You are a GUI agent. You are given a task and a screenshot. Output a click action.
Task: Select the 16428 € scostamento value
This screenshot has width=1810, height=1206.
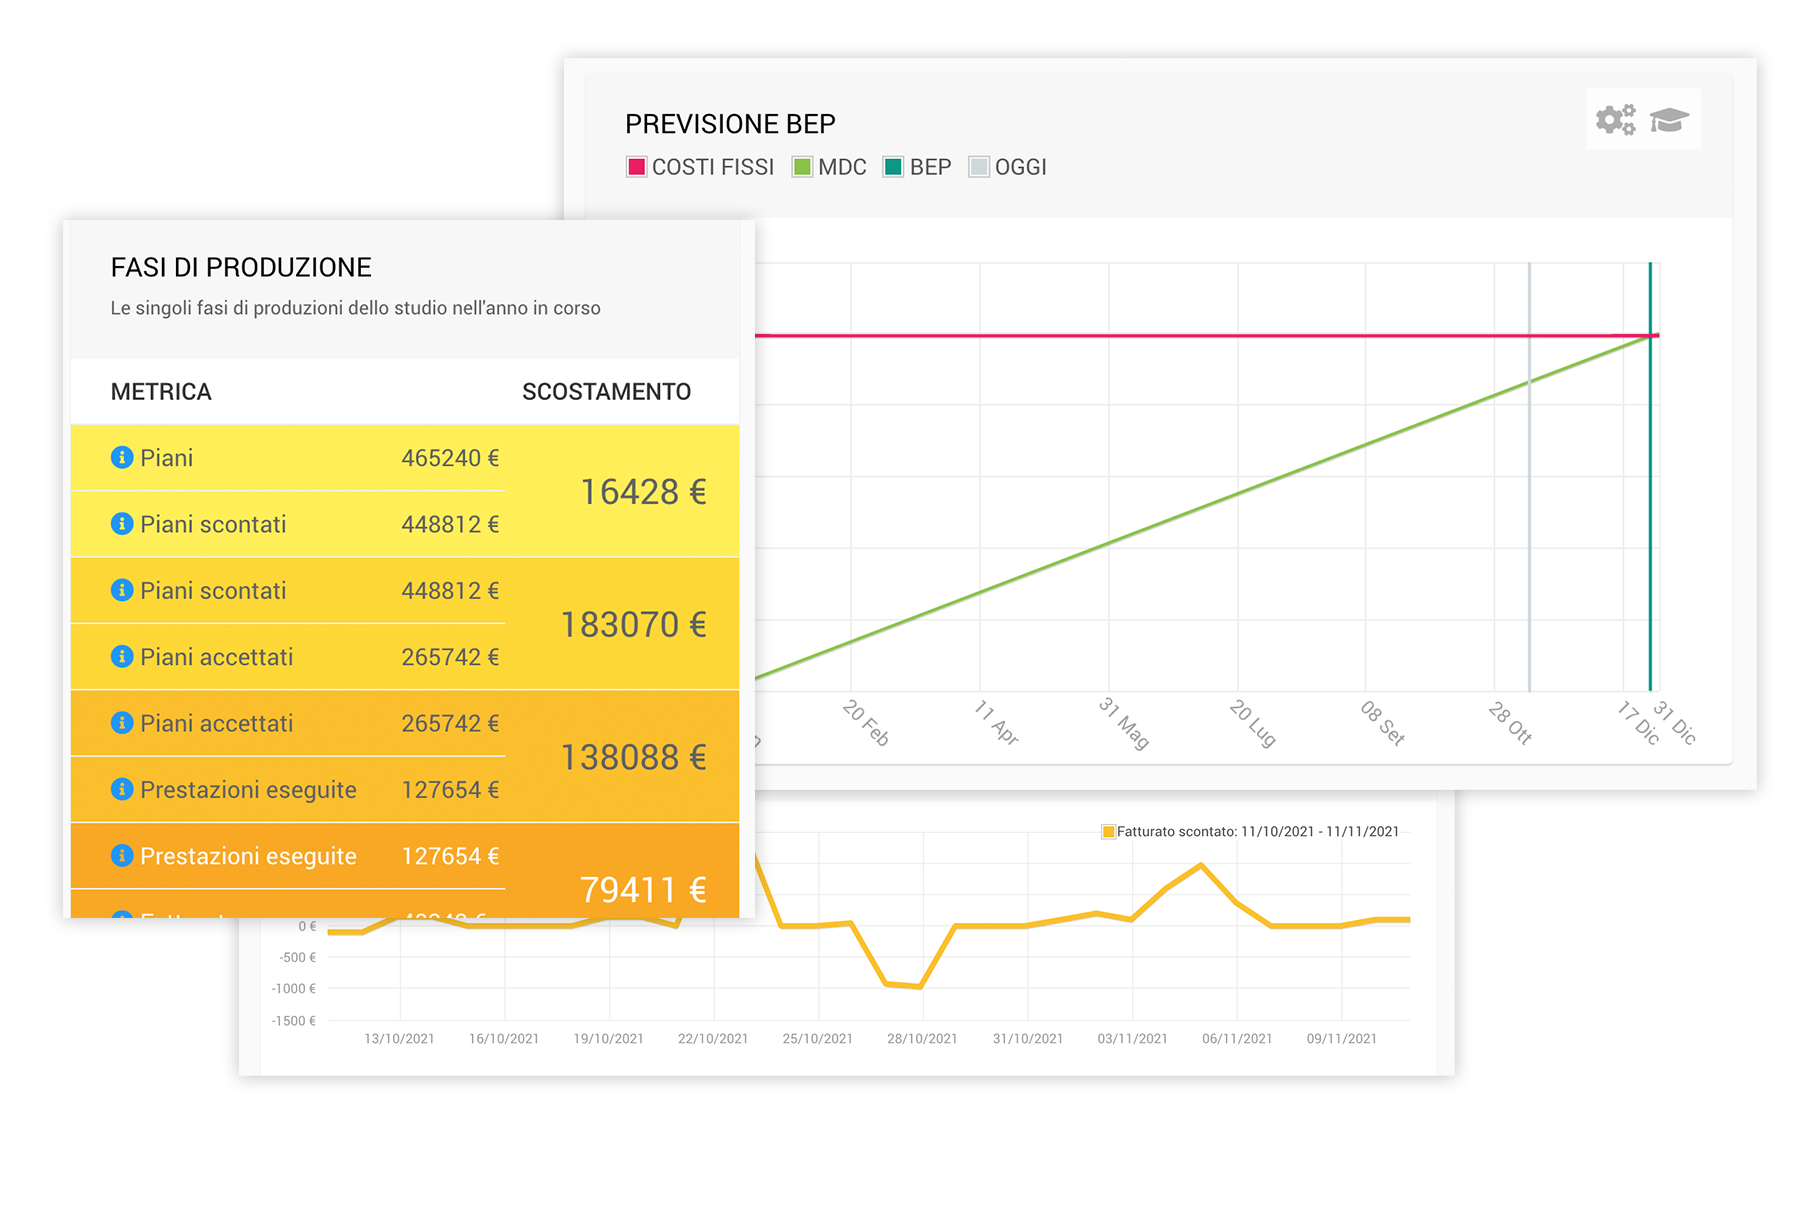coord(643,492)
